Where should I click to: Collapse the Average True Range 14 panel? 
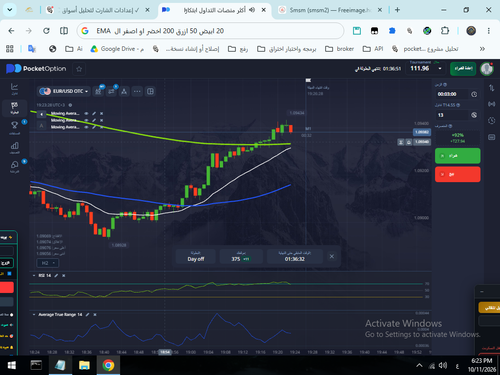point(34,315)
